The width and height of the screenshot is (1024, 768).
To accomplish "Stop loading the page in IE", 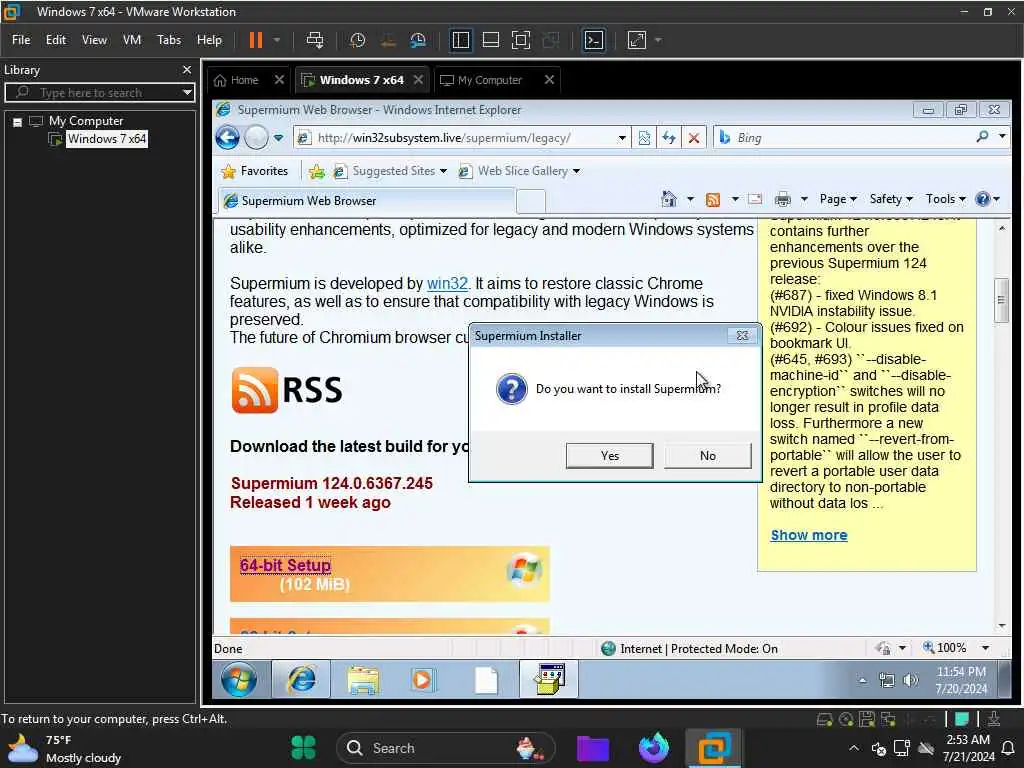I will 694,138.
